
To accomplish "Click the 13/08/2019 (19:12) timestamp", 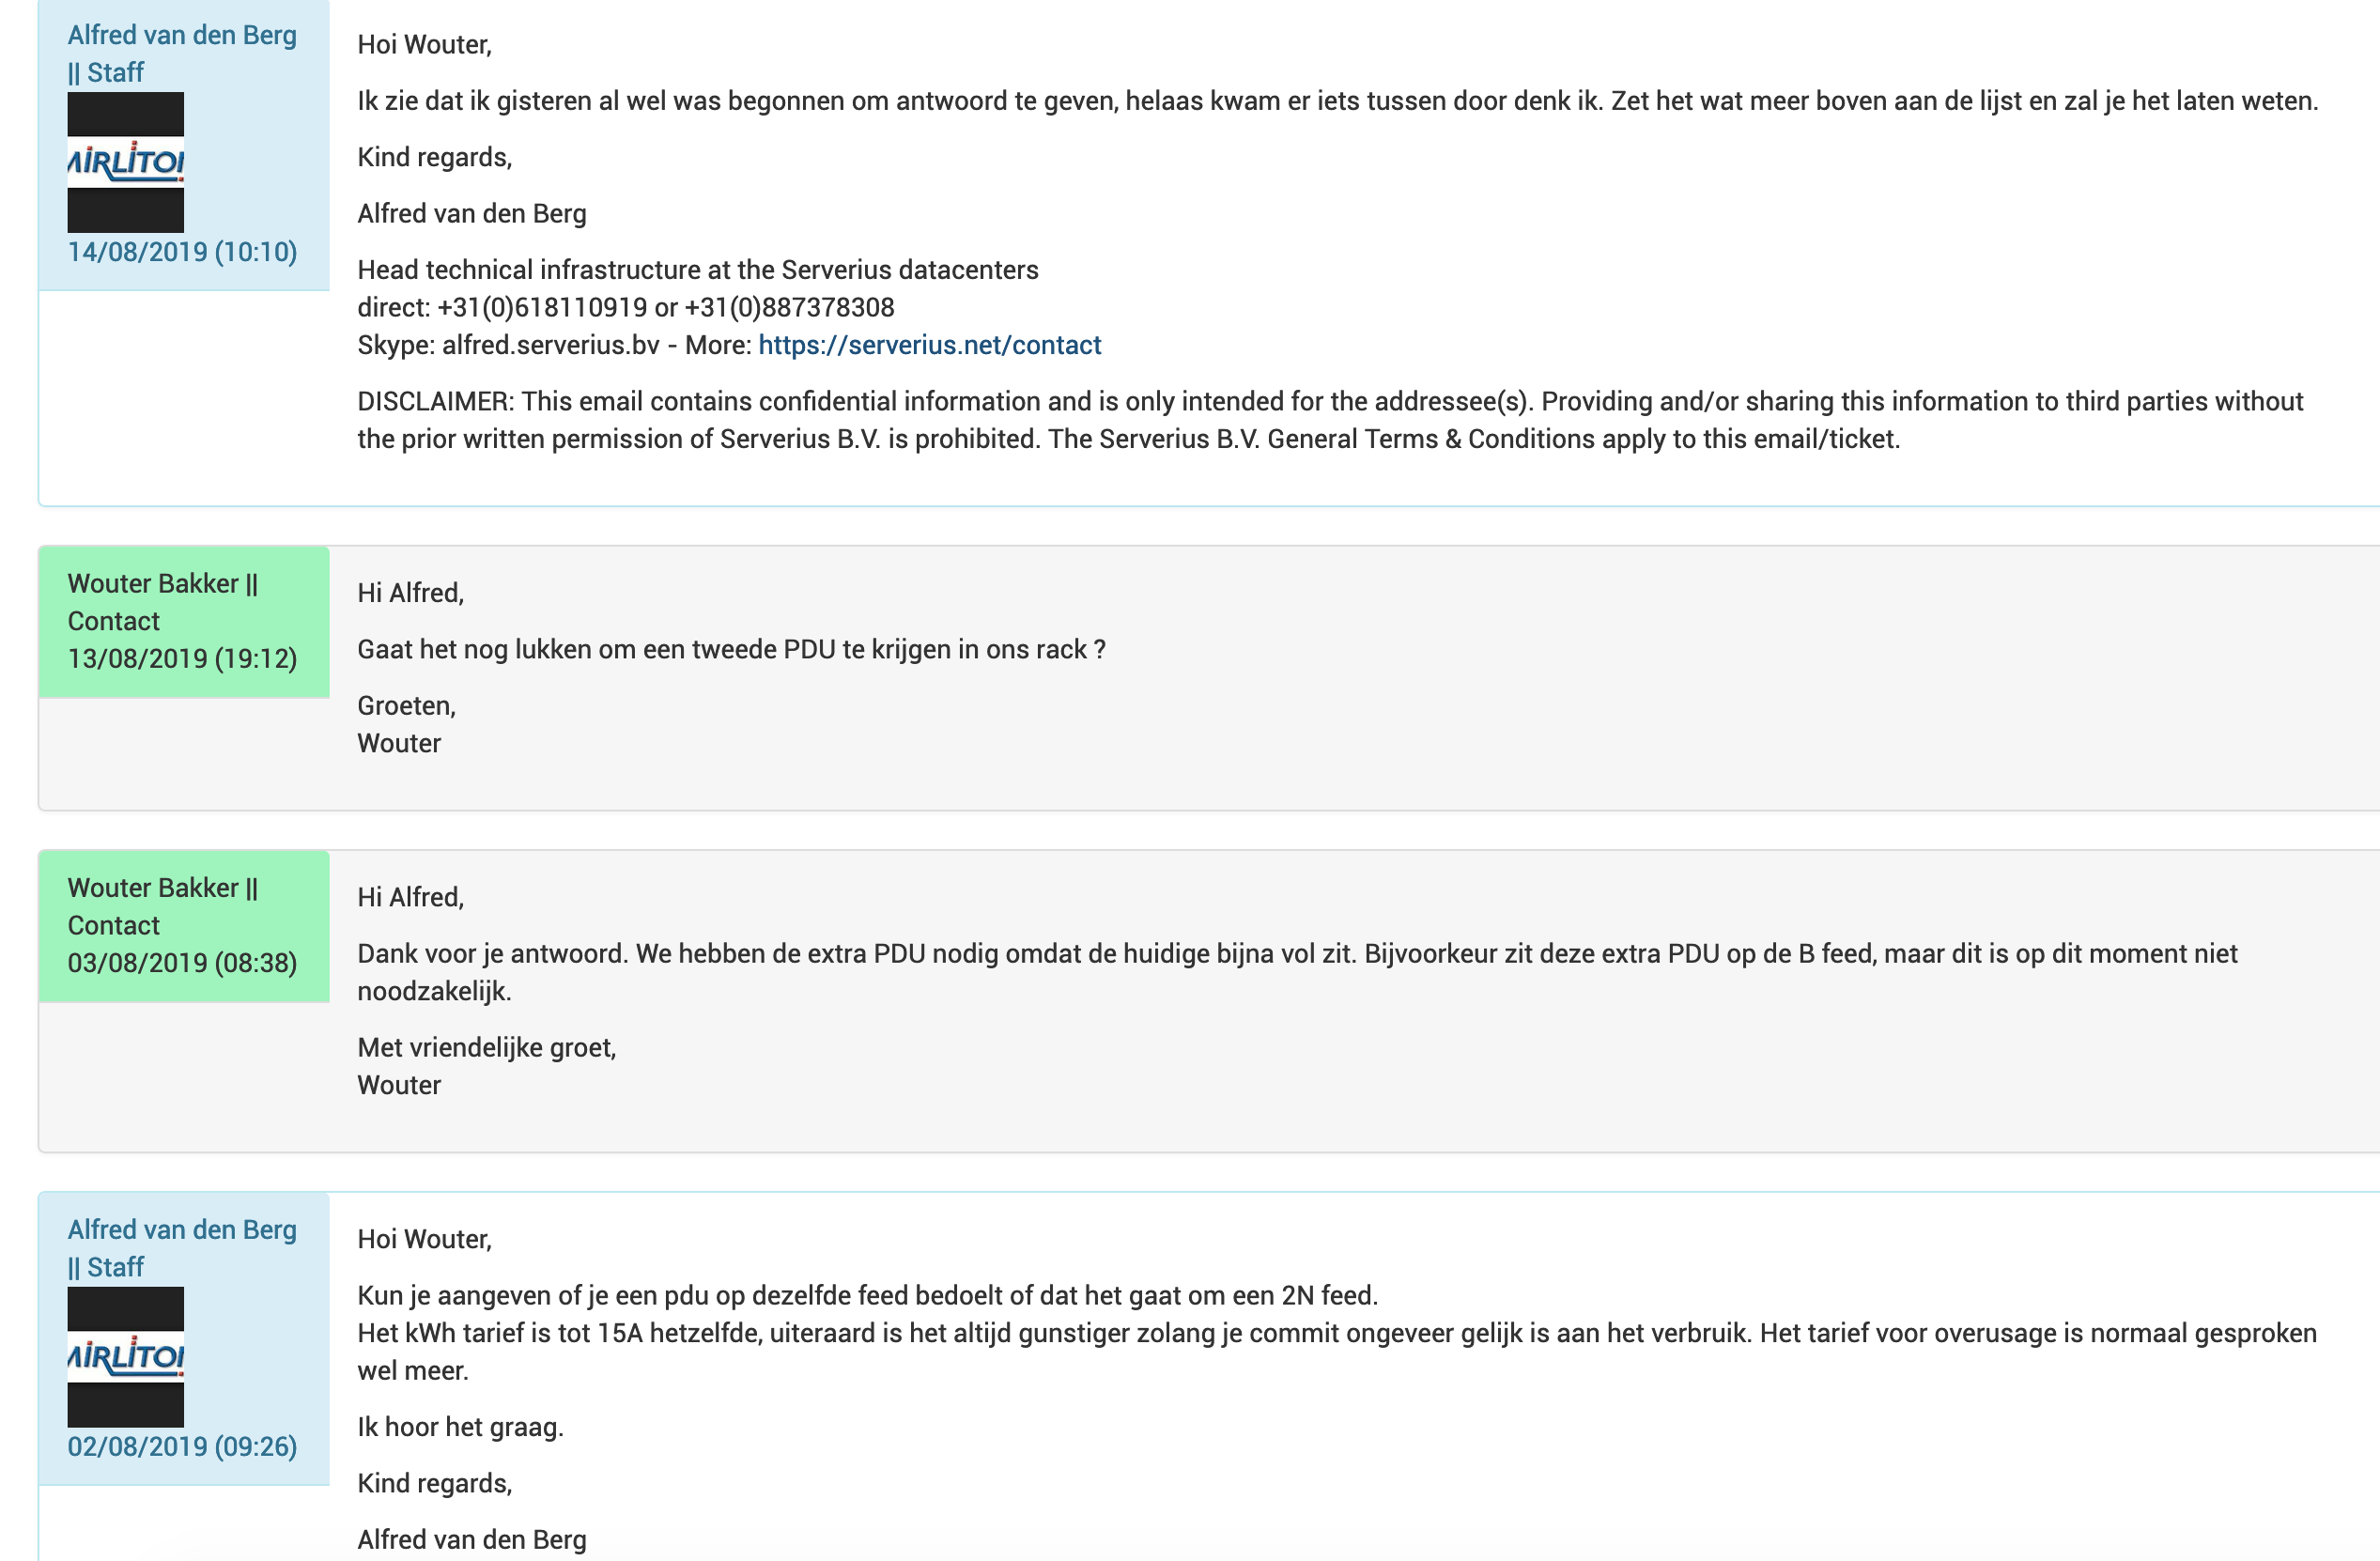I will click(182, 659).
